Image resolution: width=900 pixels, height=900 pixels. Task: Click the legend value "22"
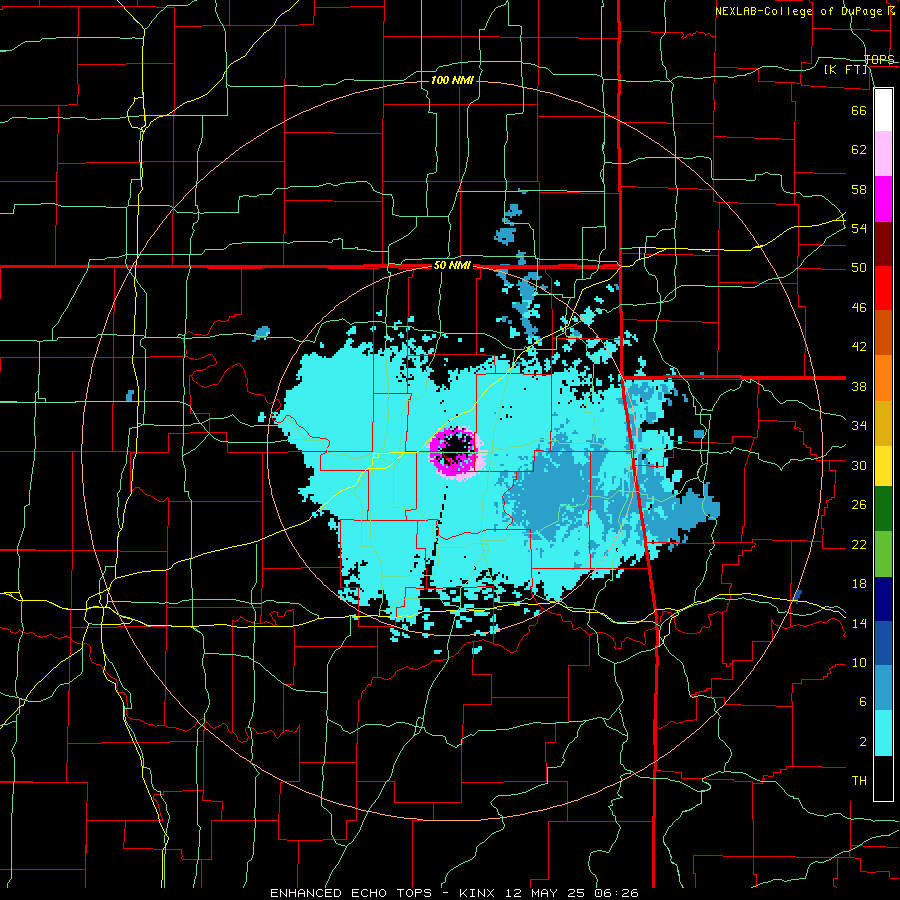click(x=859, y=544)
